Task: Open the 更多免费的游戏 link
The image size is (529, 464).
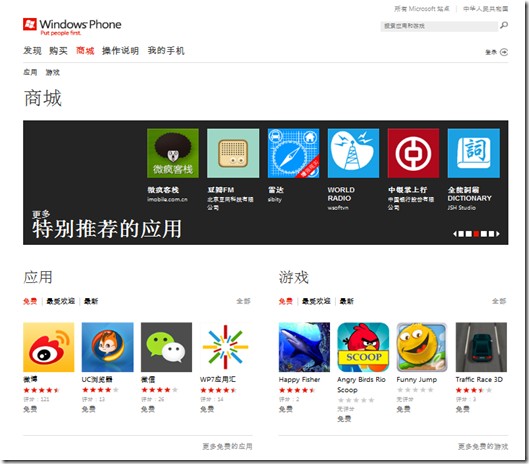Action: coord(483,446)
